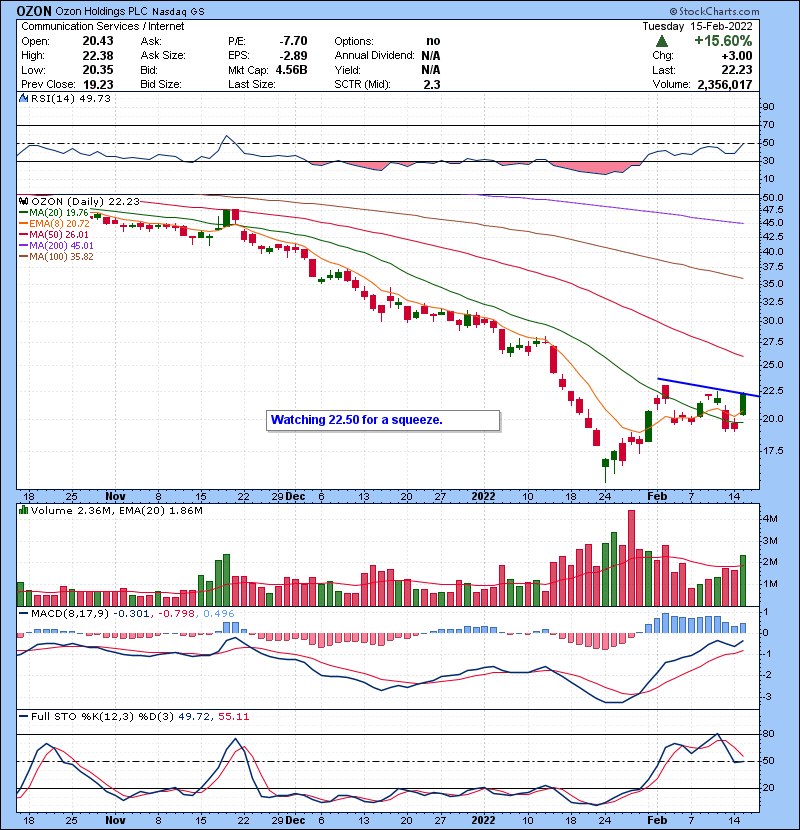Click the MA(100) 35.82 legend entry

56,257
